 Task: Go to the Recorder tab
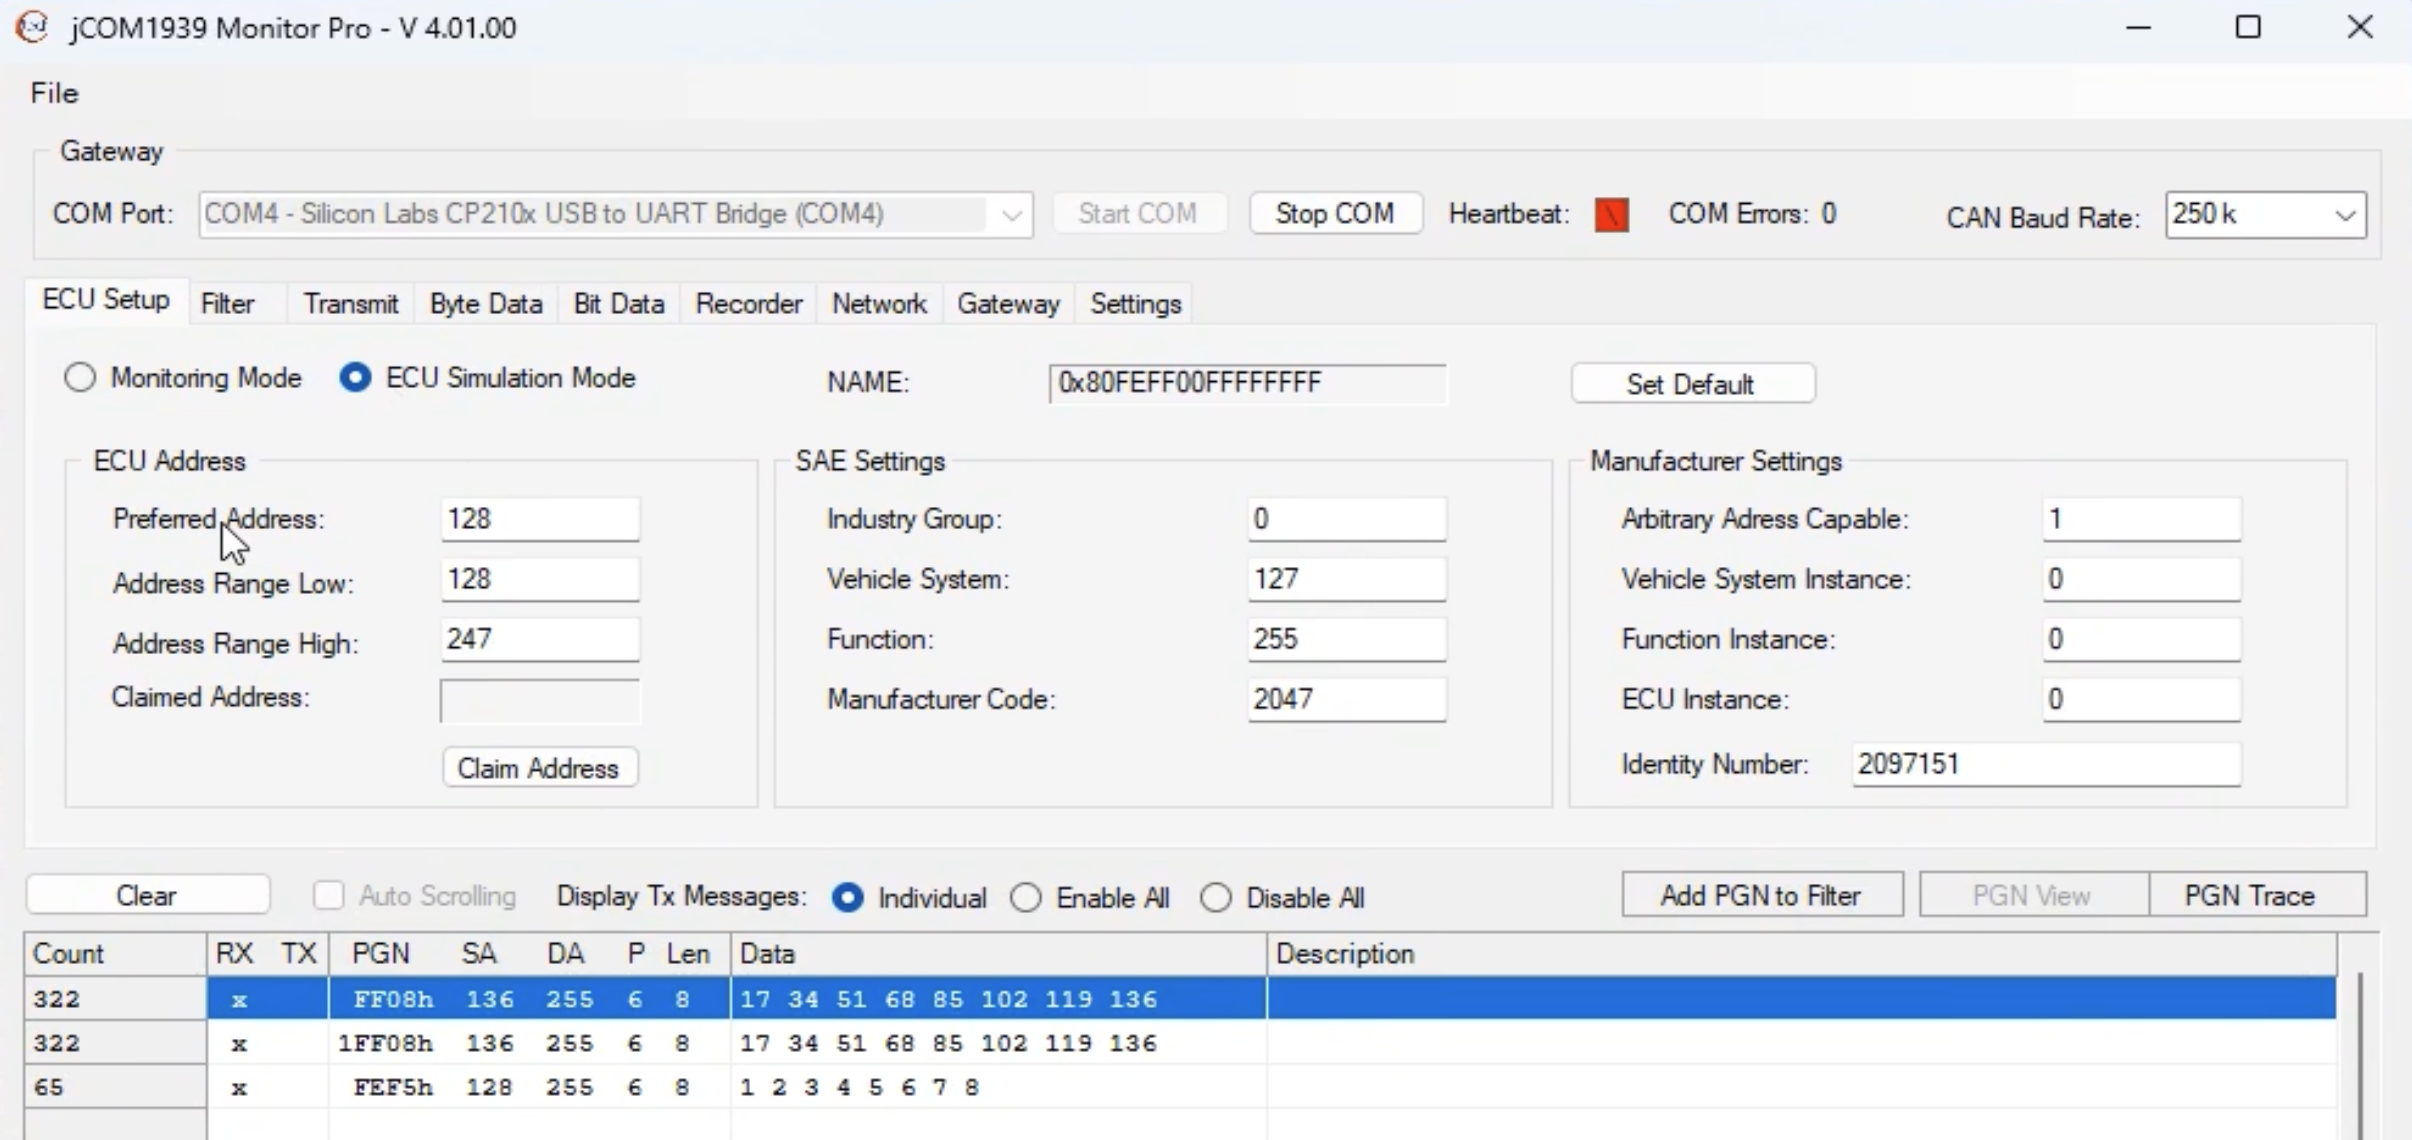point(749,304)
